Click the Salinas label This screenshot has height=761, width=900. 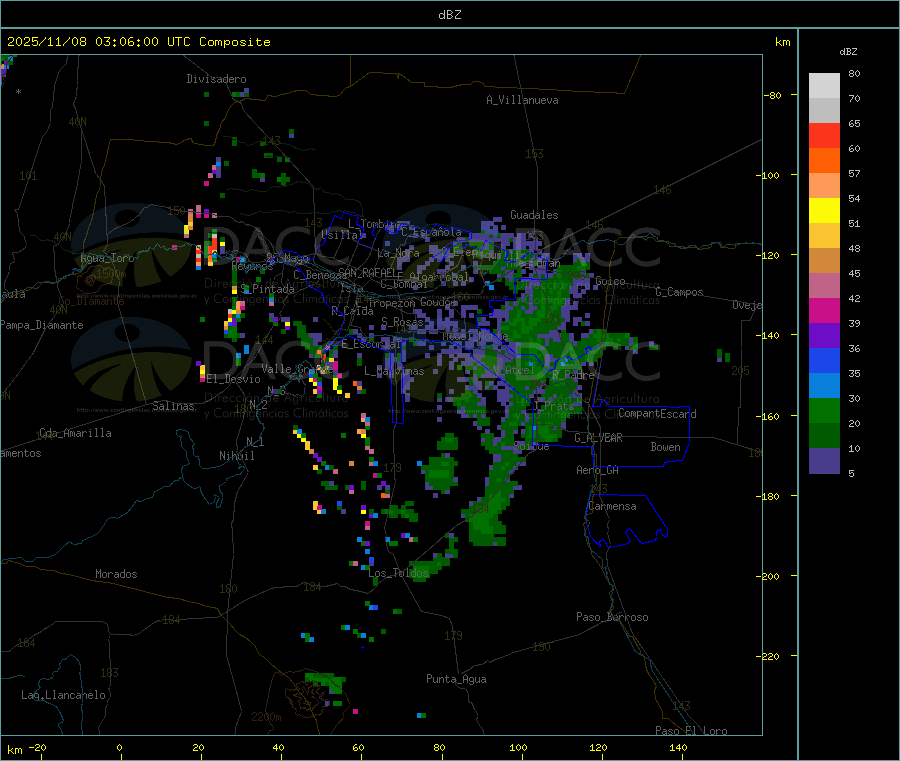click(x=173, y=406)
